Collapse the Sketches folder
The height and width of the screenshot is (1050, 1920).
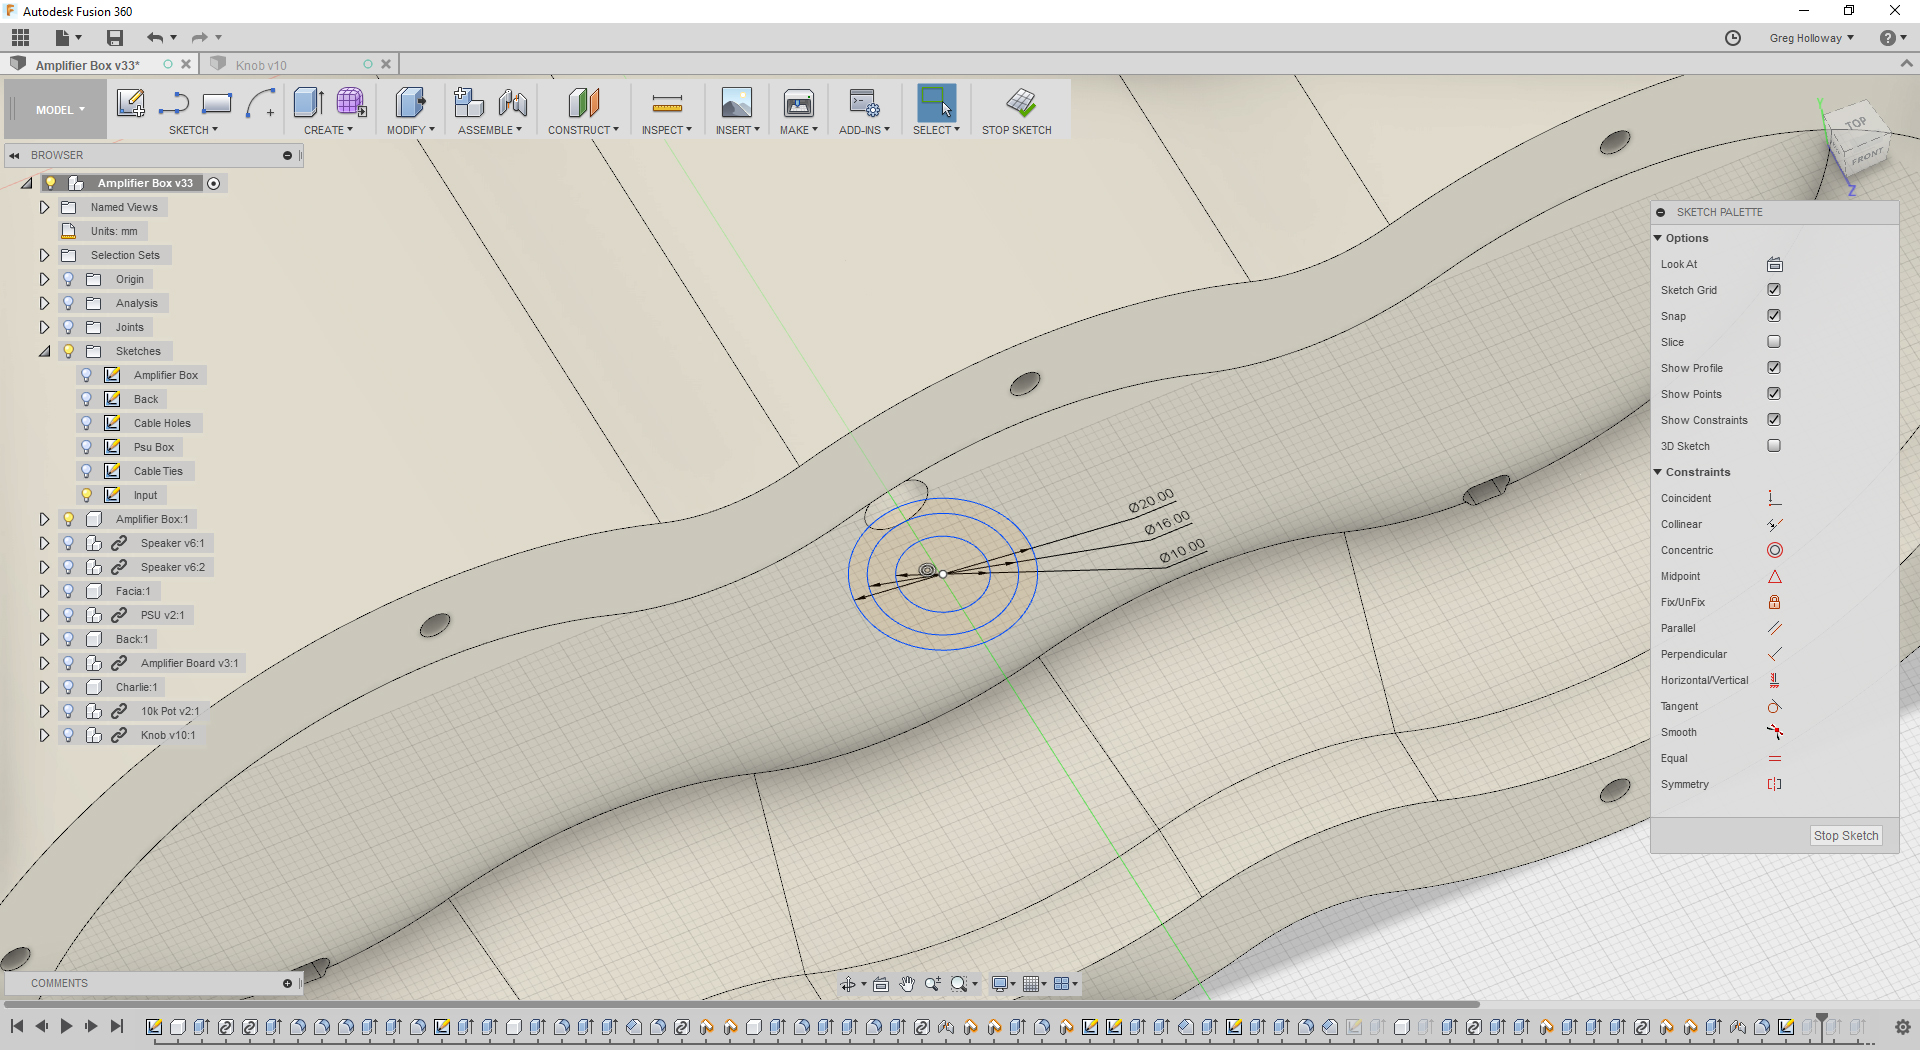click(x=44, y=351)
